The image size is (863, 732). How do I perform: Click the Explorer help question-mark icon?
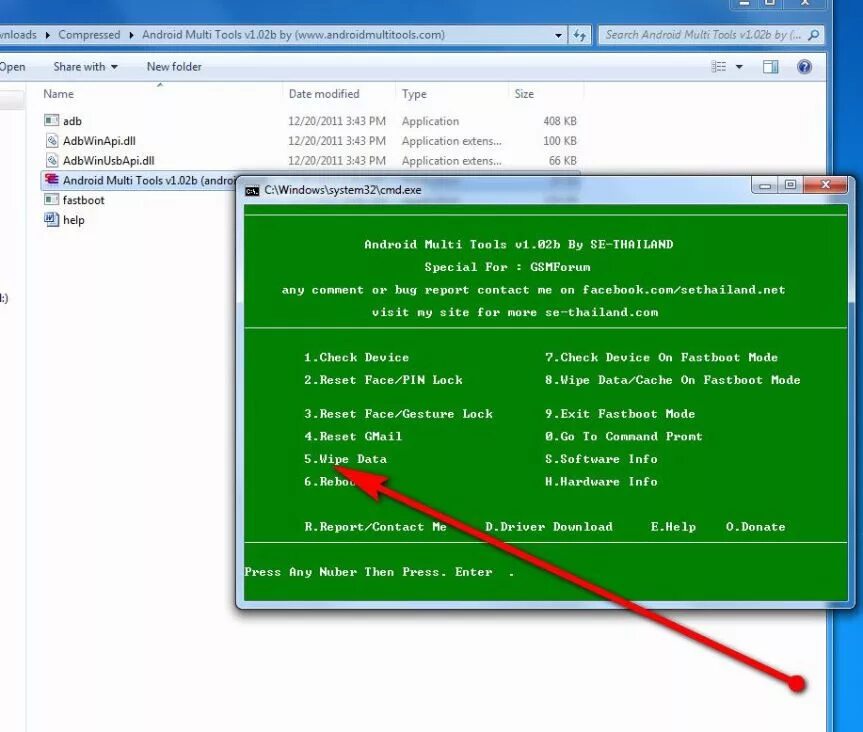point(804,67)
